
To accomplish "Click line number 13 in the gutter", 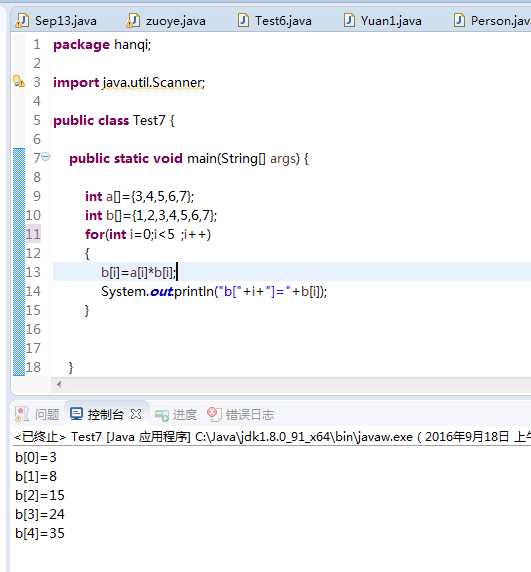I will coord(33,272).
